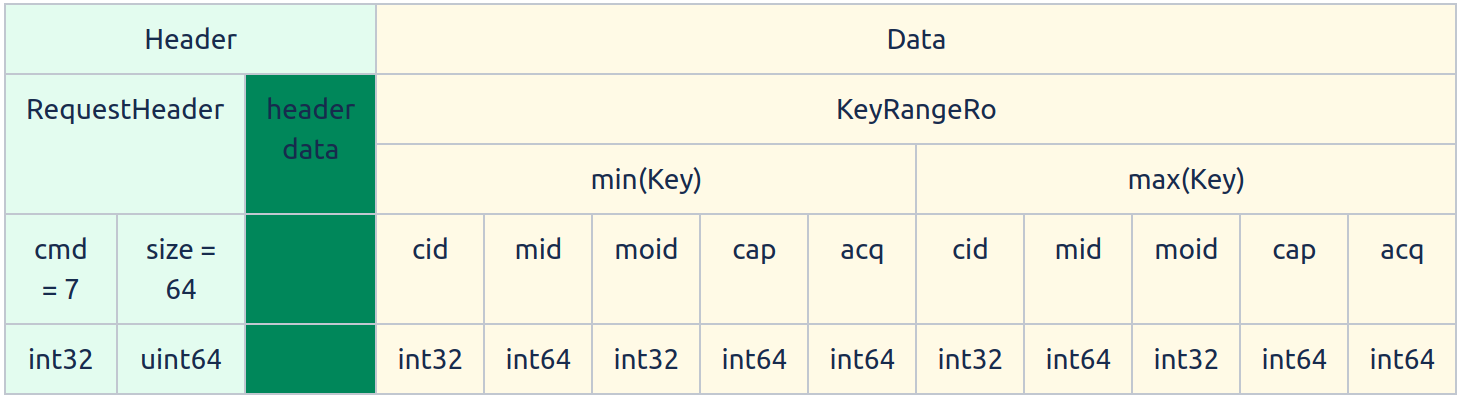Click int32 type below cmd
The height and width of the screenshot is (399, 1462).
[x=61, y=359]
